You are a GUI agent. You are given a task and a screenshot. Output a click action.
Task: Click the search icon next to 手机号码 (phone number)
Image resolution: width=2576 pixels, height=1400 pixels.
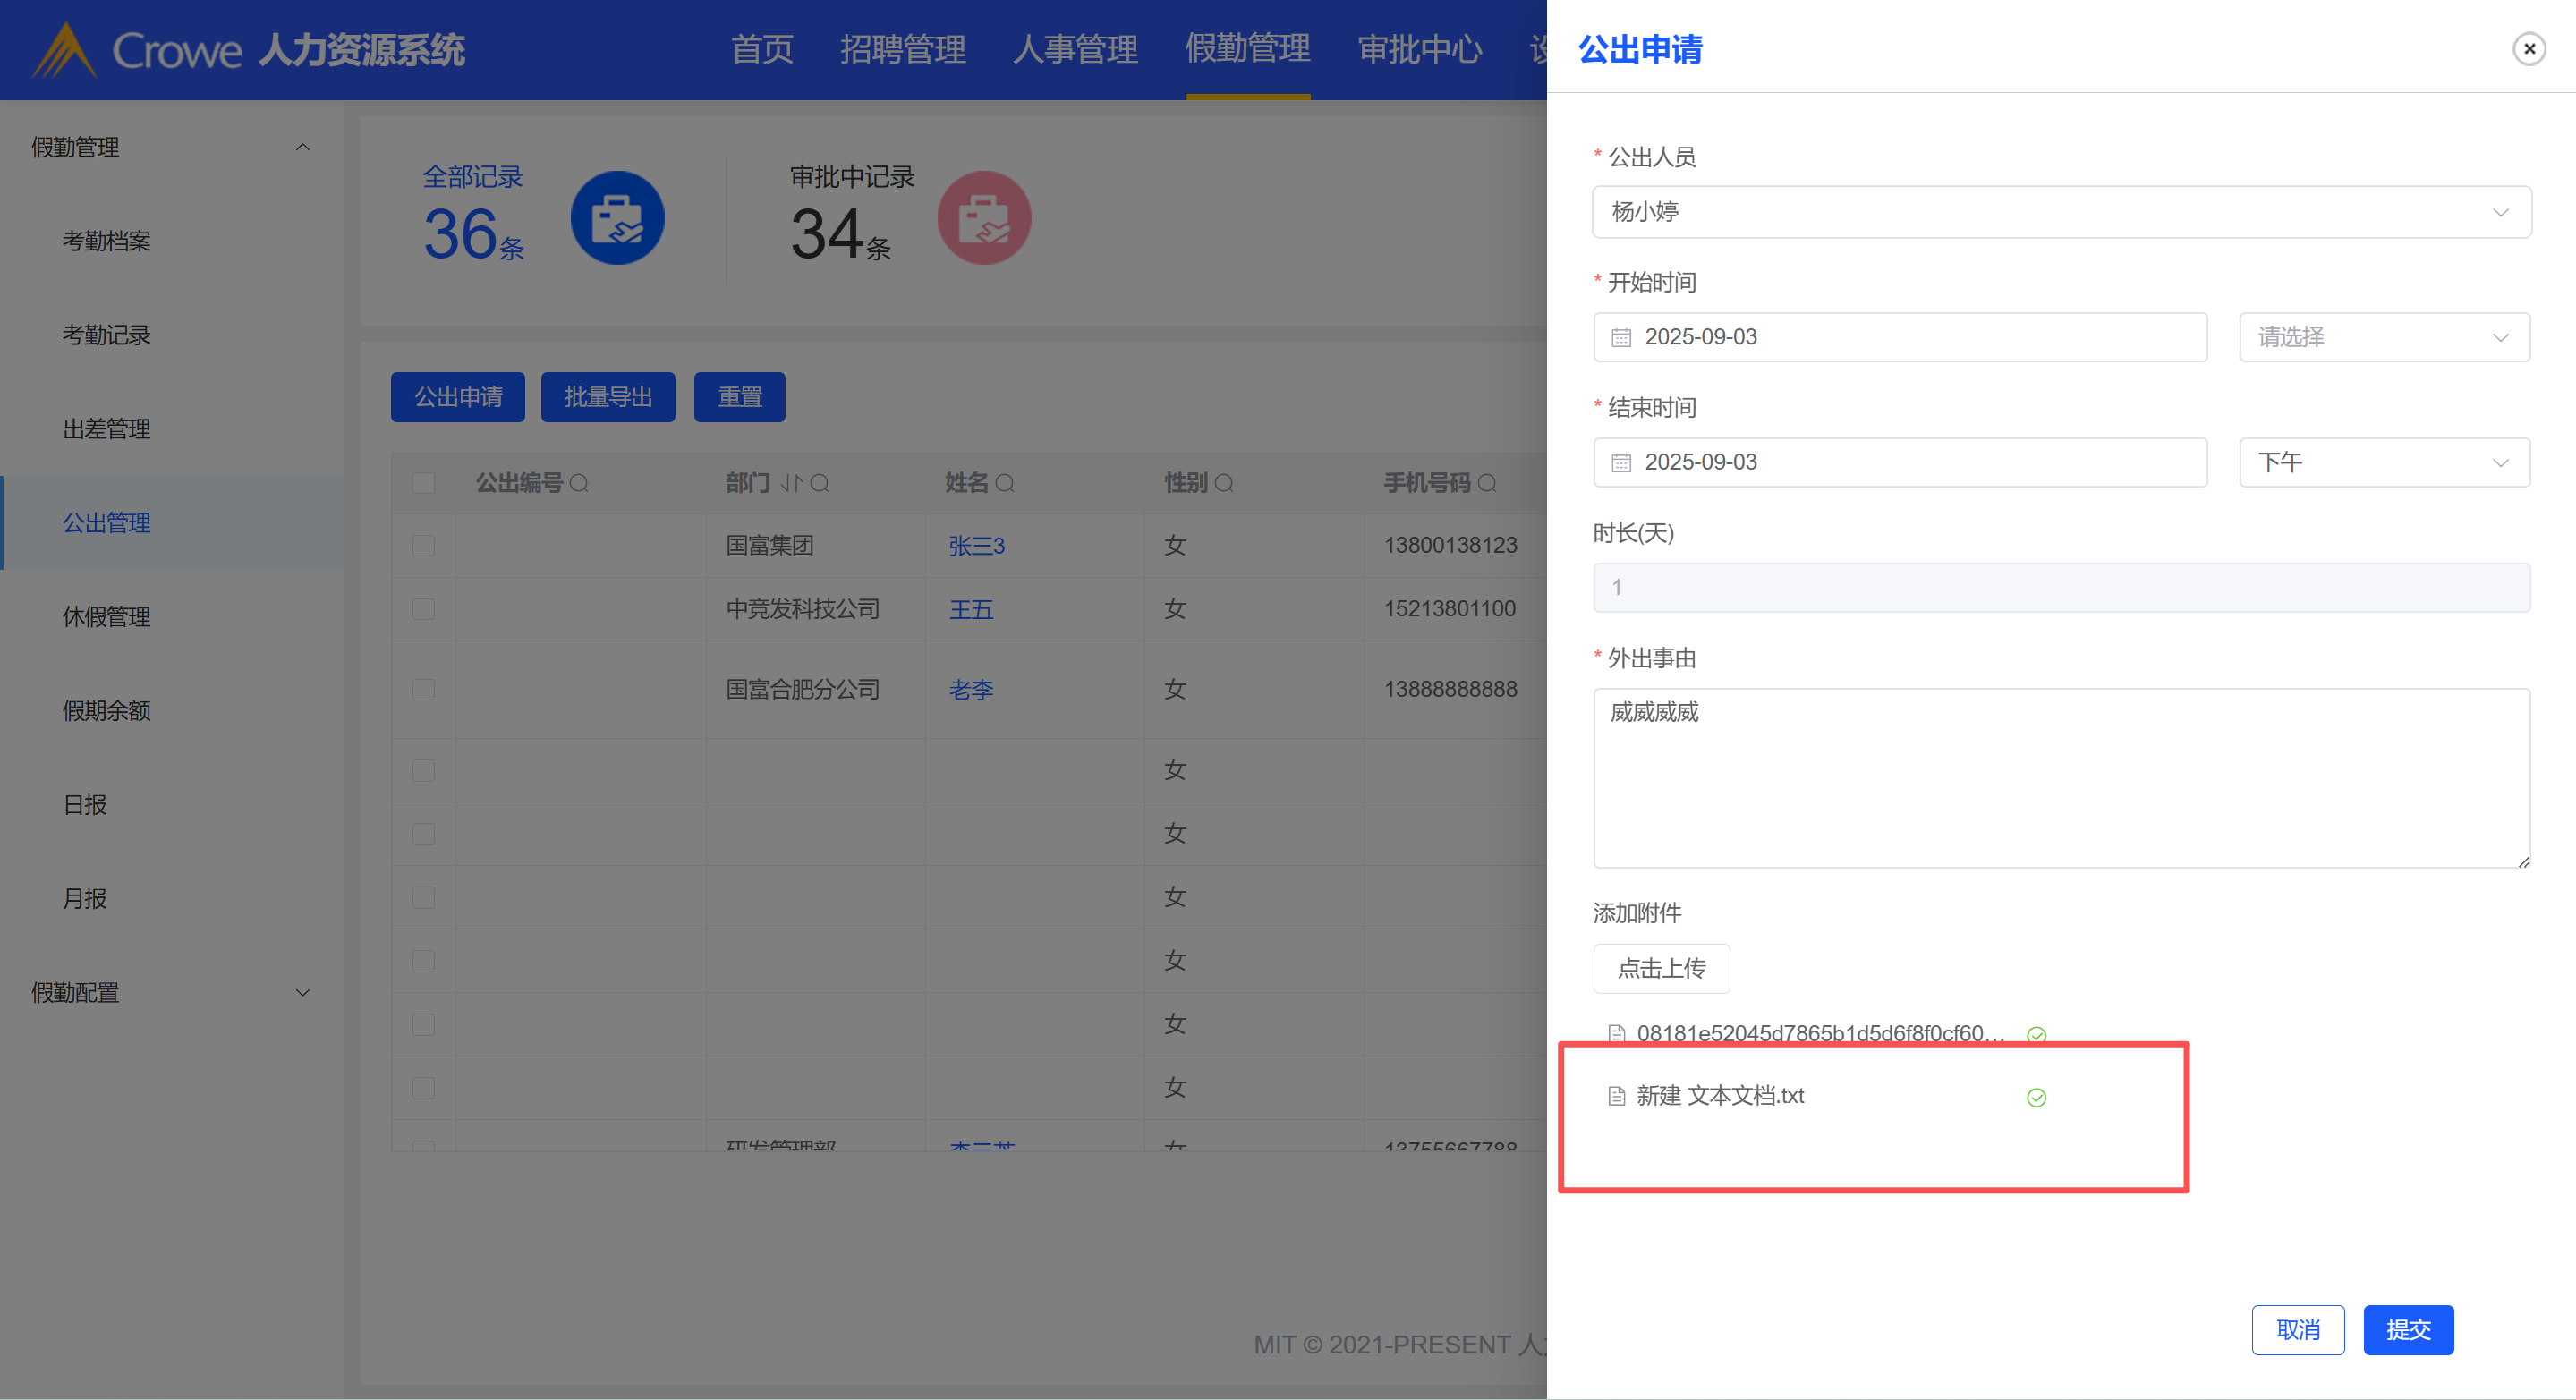(1487, 484)
